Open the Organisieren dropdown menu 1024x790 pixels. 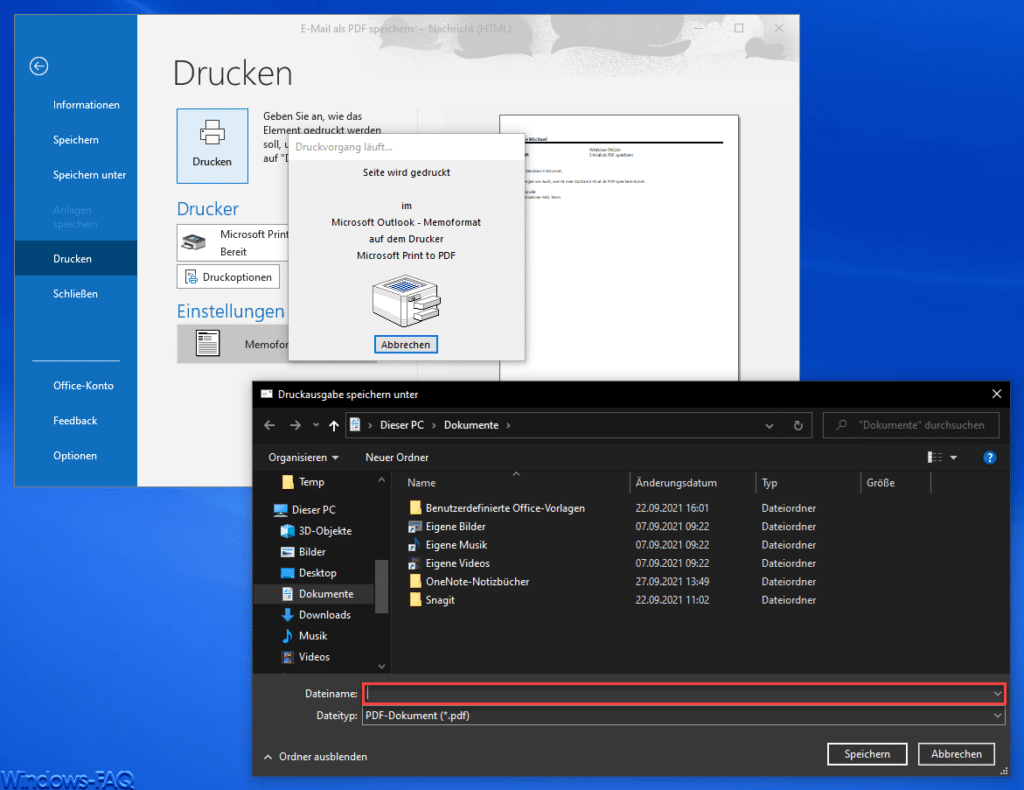pyautogui.click(x=303, y=458)
